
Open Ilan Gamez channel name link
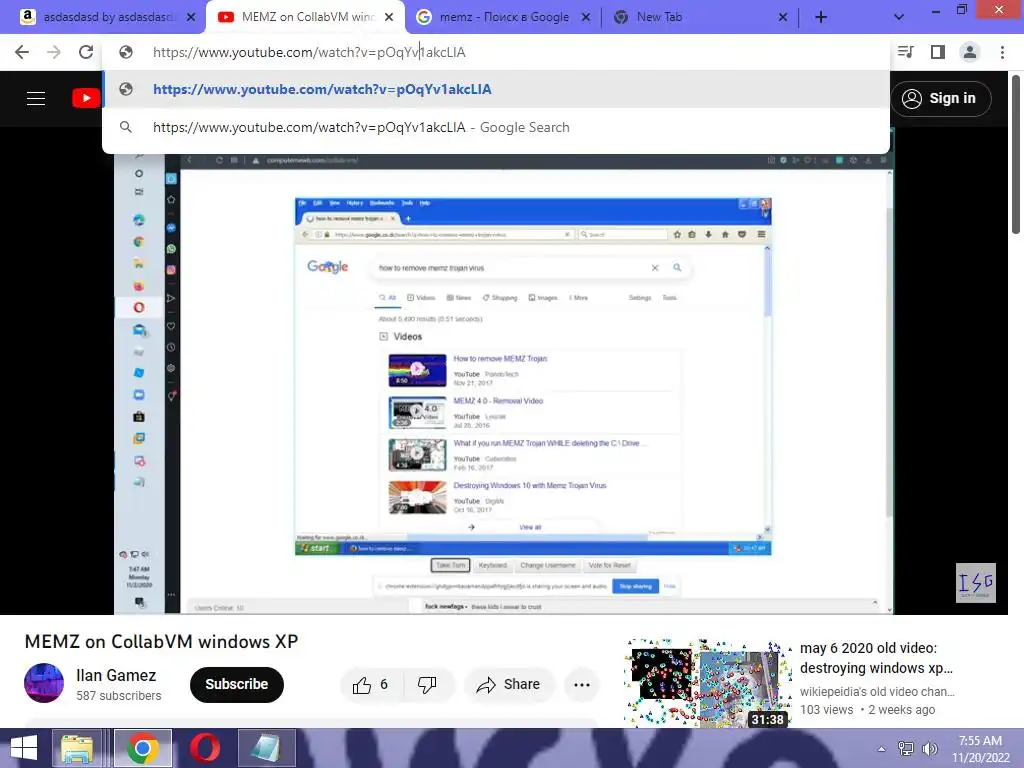point(116,675)
